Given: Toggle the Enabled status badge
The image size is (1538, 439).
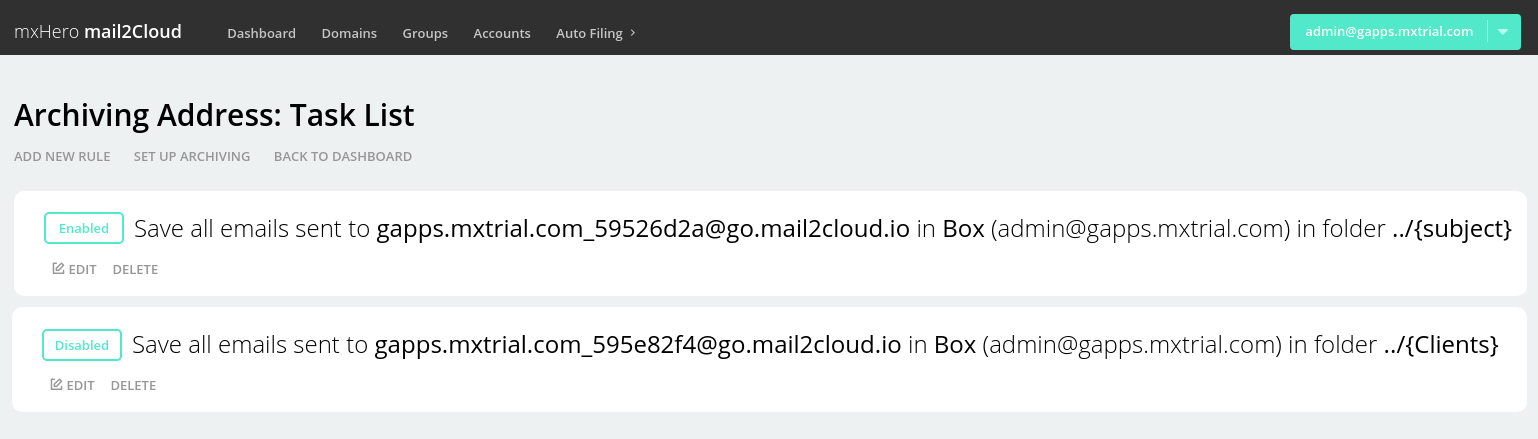Looking at the screenshot, I should tap(84, 228).
